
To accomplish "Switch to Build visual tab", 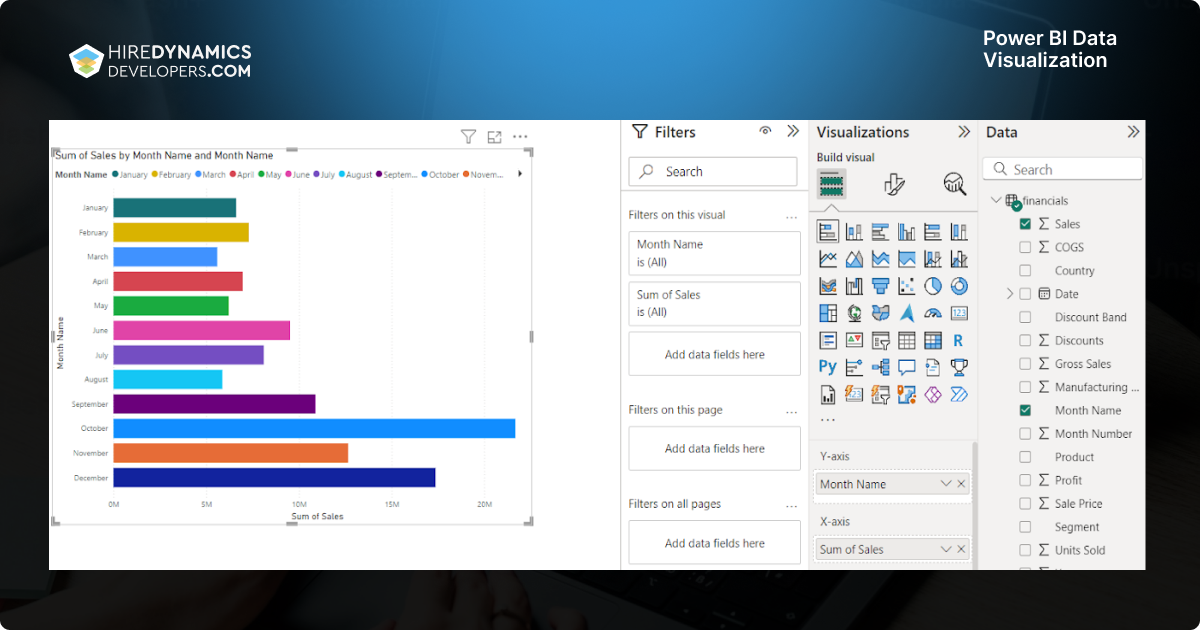I will click(x=832, y=183).
